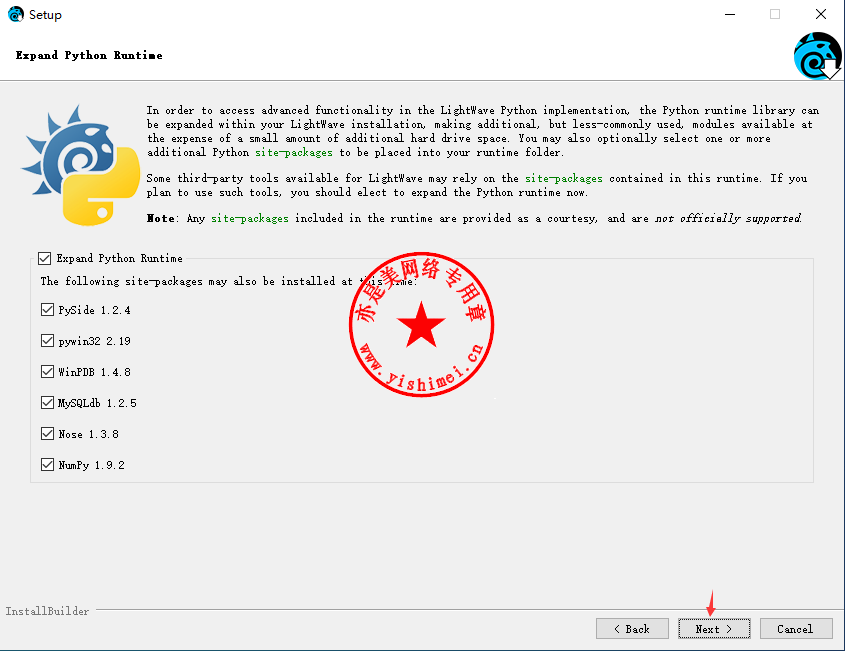Click the Setup title bar app icon
This screenshot has height=651, width=845.
pyautogui.click(x=16, y=14)
